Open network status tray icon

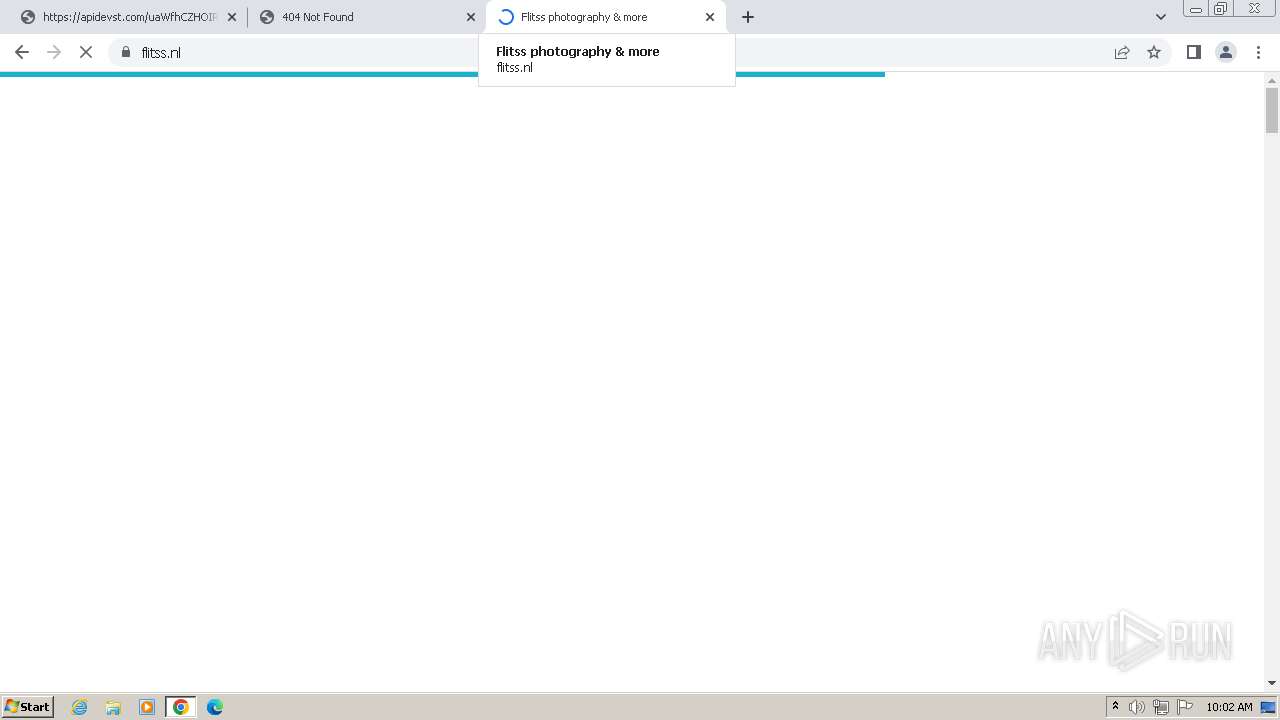(x=1161, y=707)
